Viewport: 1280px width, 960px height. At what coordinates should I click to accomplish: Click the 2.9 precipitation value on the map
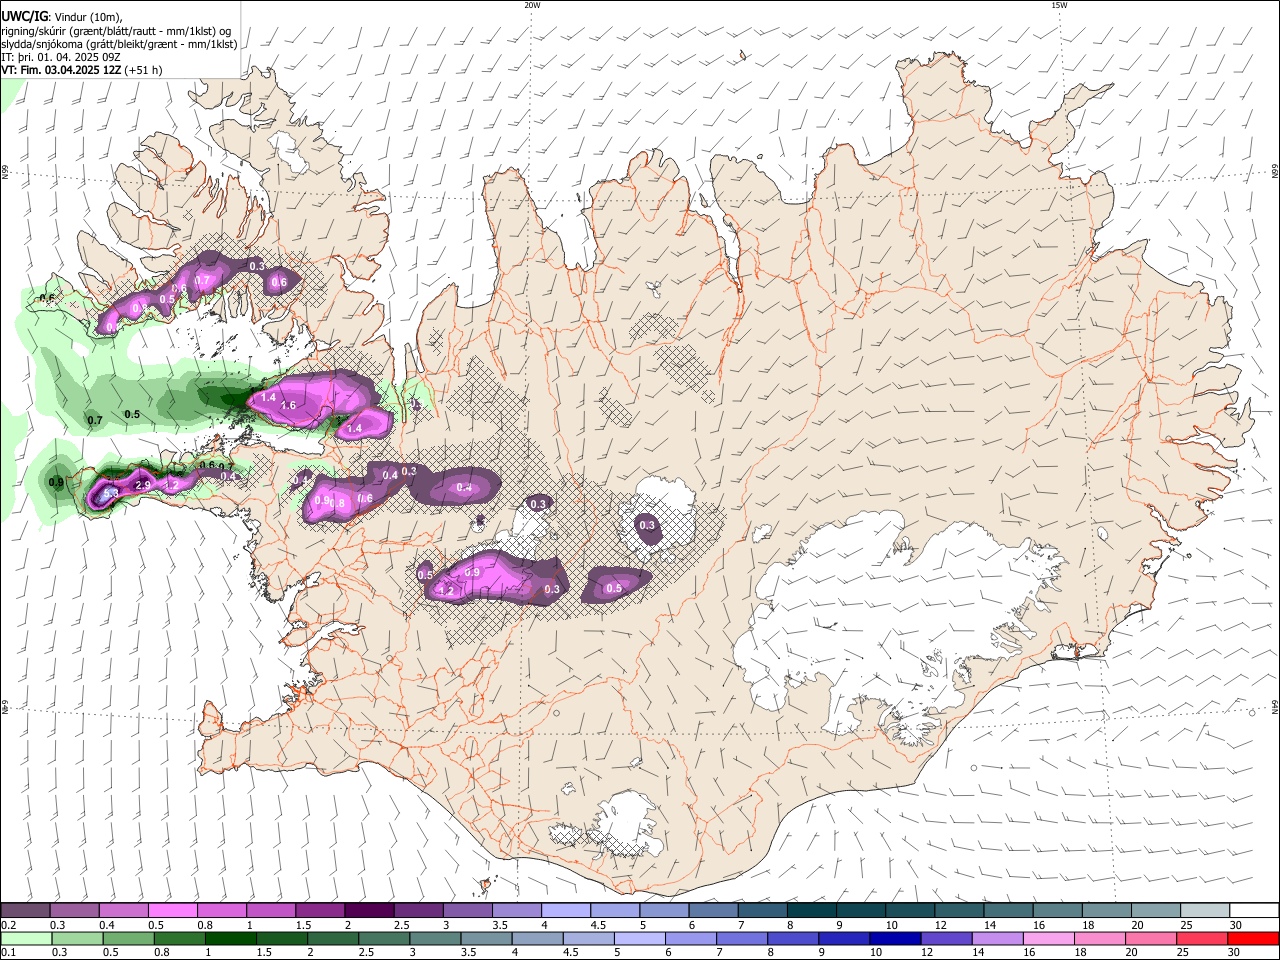(x=143, y=485)
